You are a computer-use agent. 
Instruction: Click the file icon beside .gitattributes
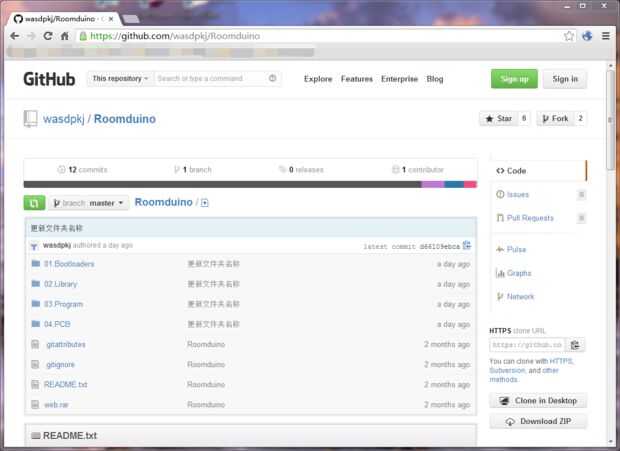(35, 344)
